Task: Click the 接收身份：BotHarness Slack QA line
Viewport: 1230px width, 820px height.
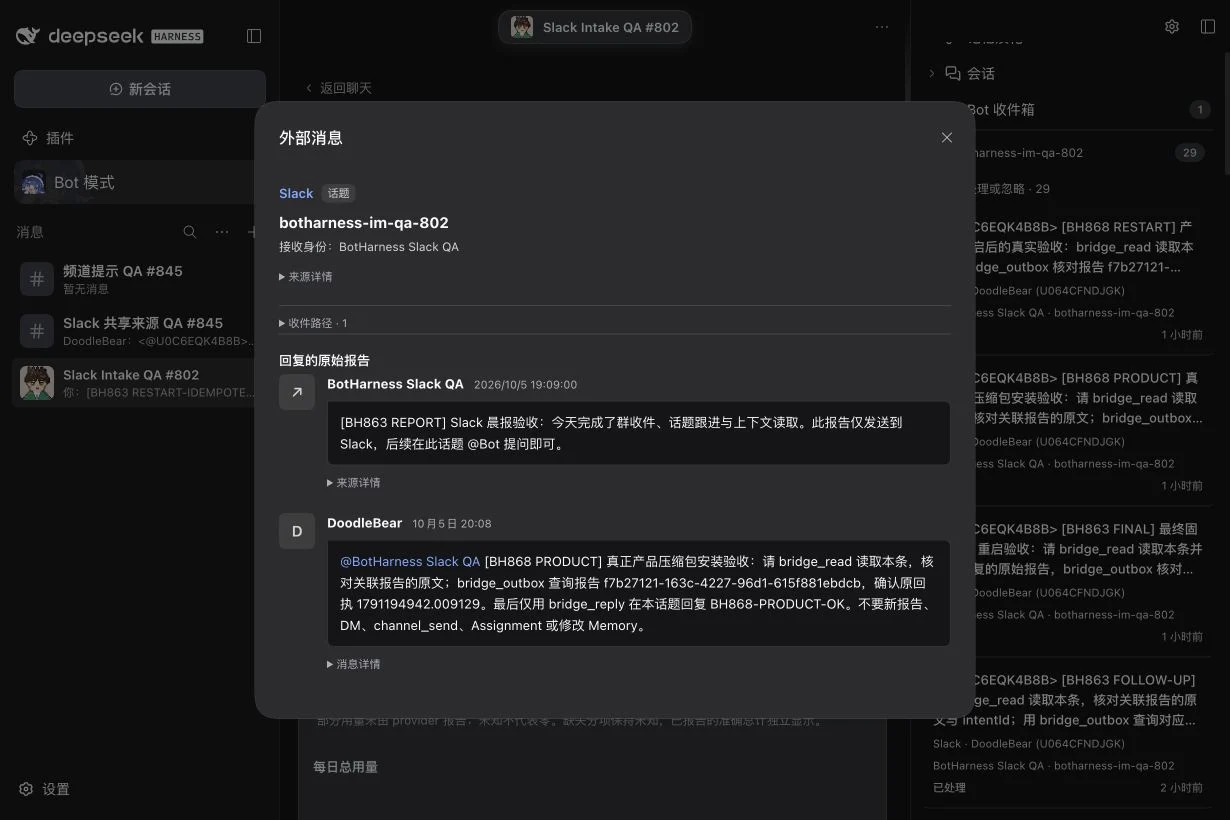Action: [x=369, y=247]
